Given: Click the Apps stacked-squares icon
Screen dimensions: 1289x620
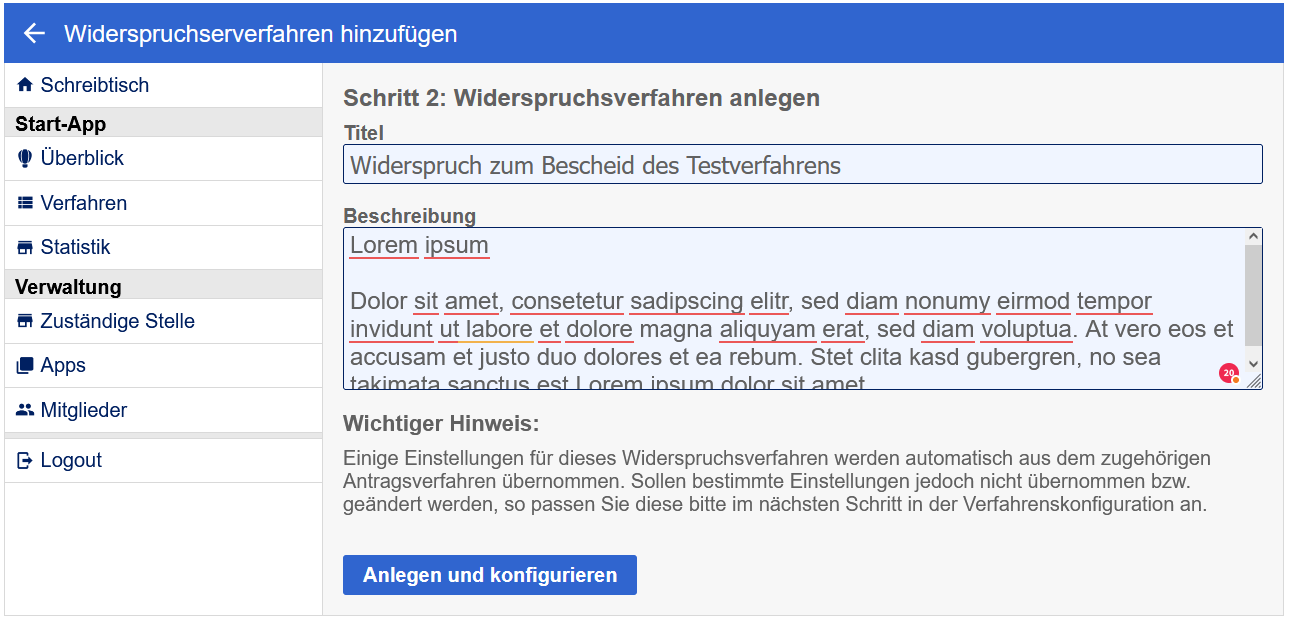Looking at the screenshot, I should tap(25, 366).
